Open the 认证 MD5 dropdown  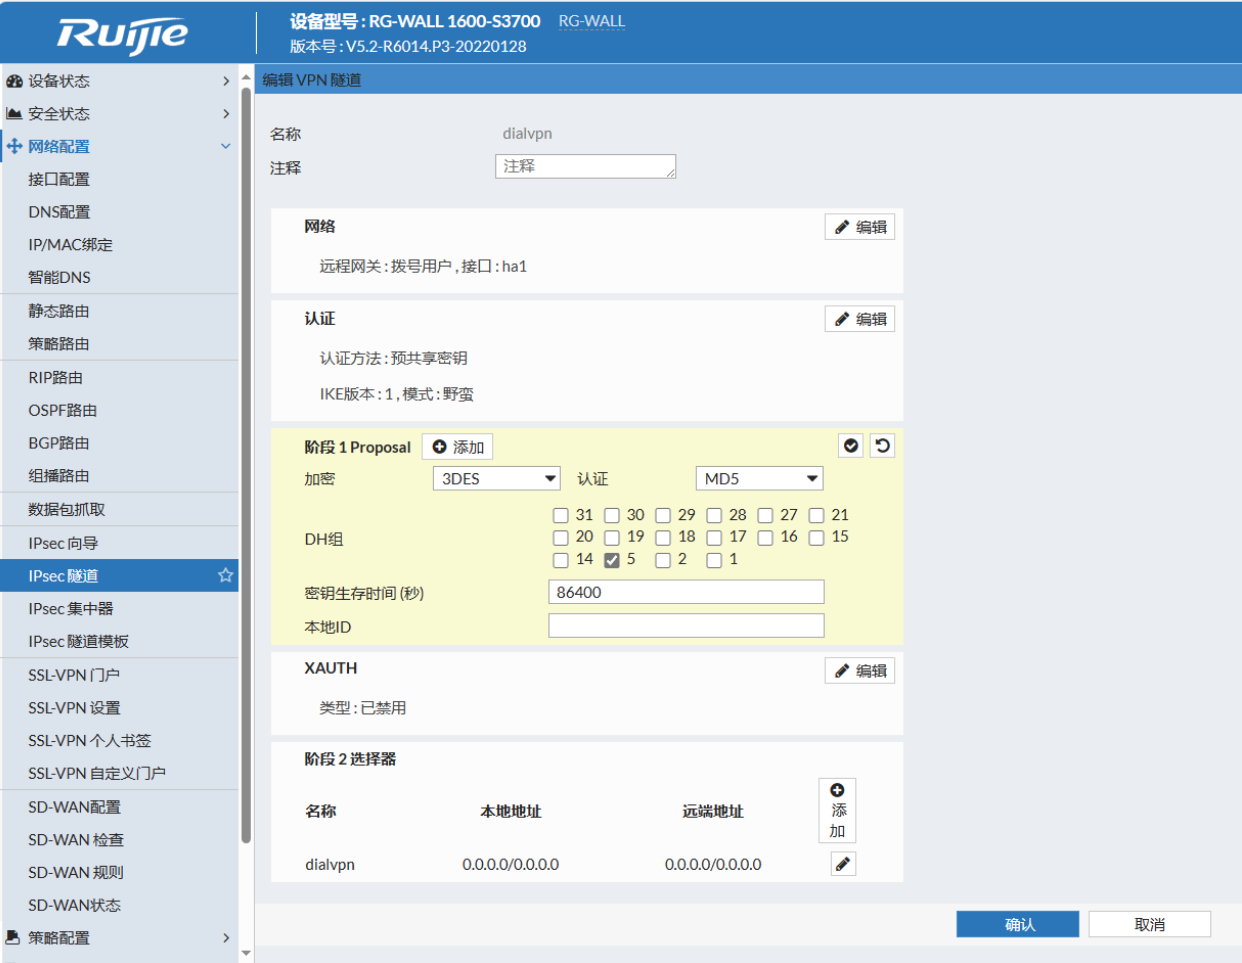(759, 479)
